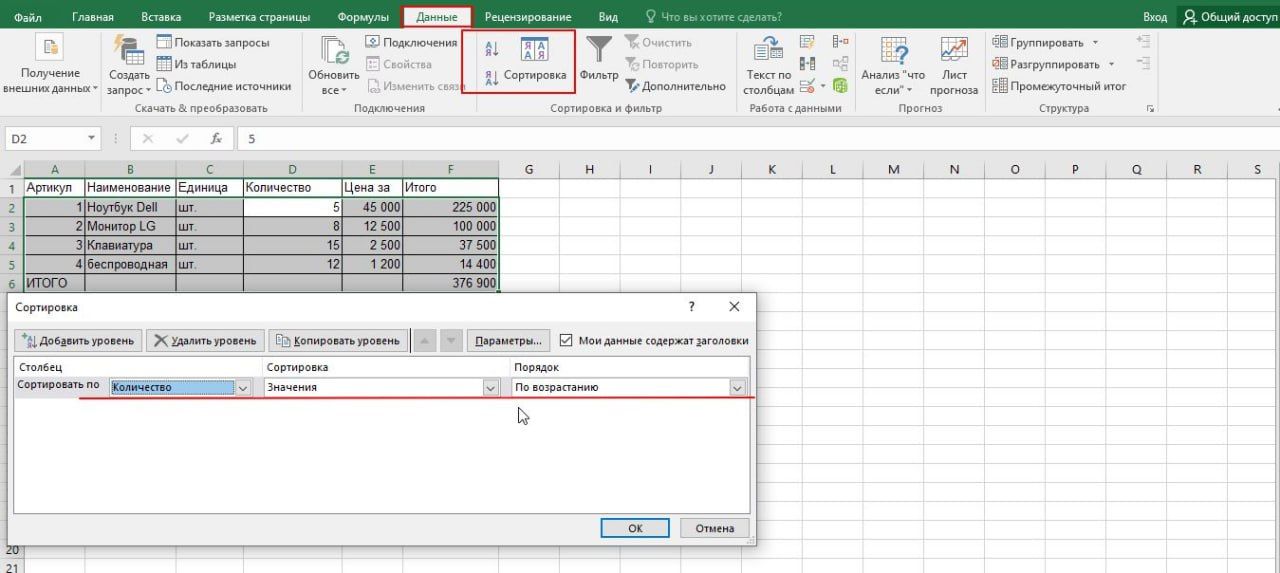Confirm sorting with the ОК button
The width and height of the screenshot is (1280, 573).
tap(635, 528)
